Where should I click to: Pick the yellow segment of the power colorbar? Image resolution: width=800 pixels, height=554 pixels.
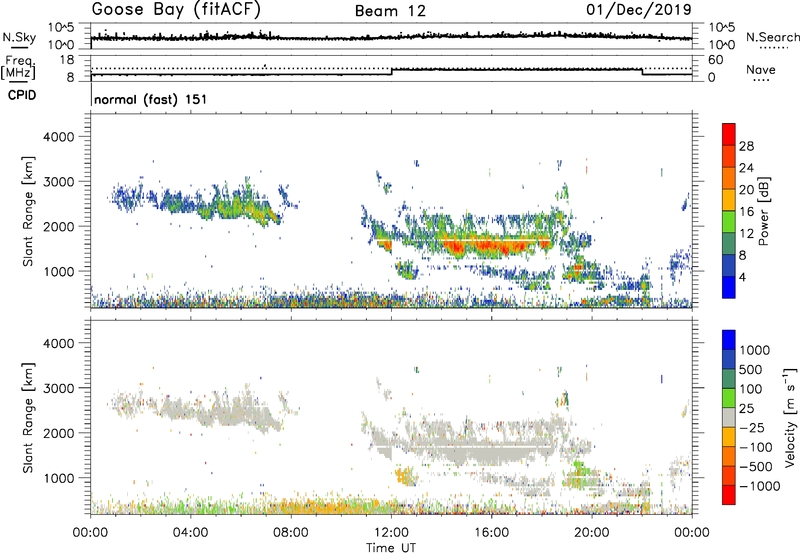(729, 199)
